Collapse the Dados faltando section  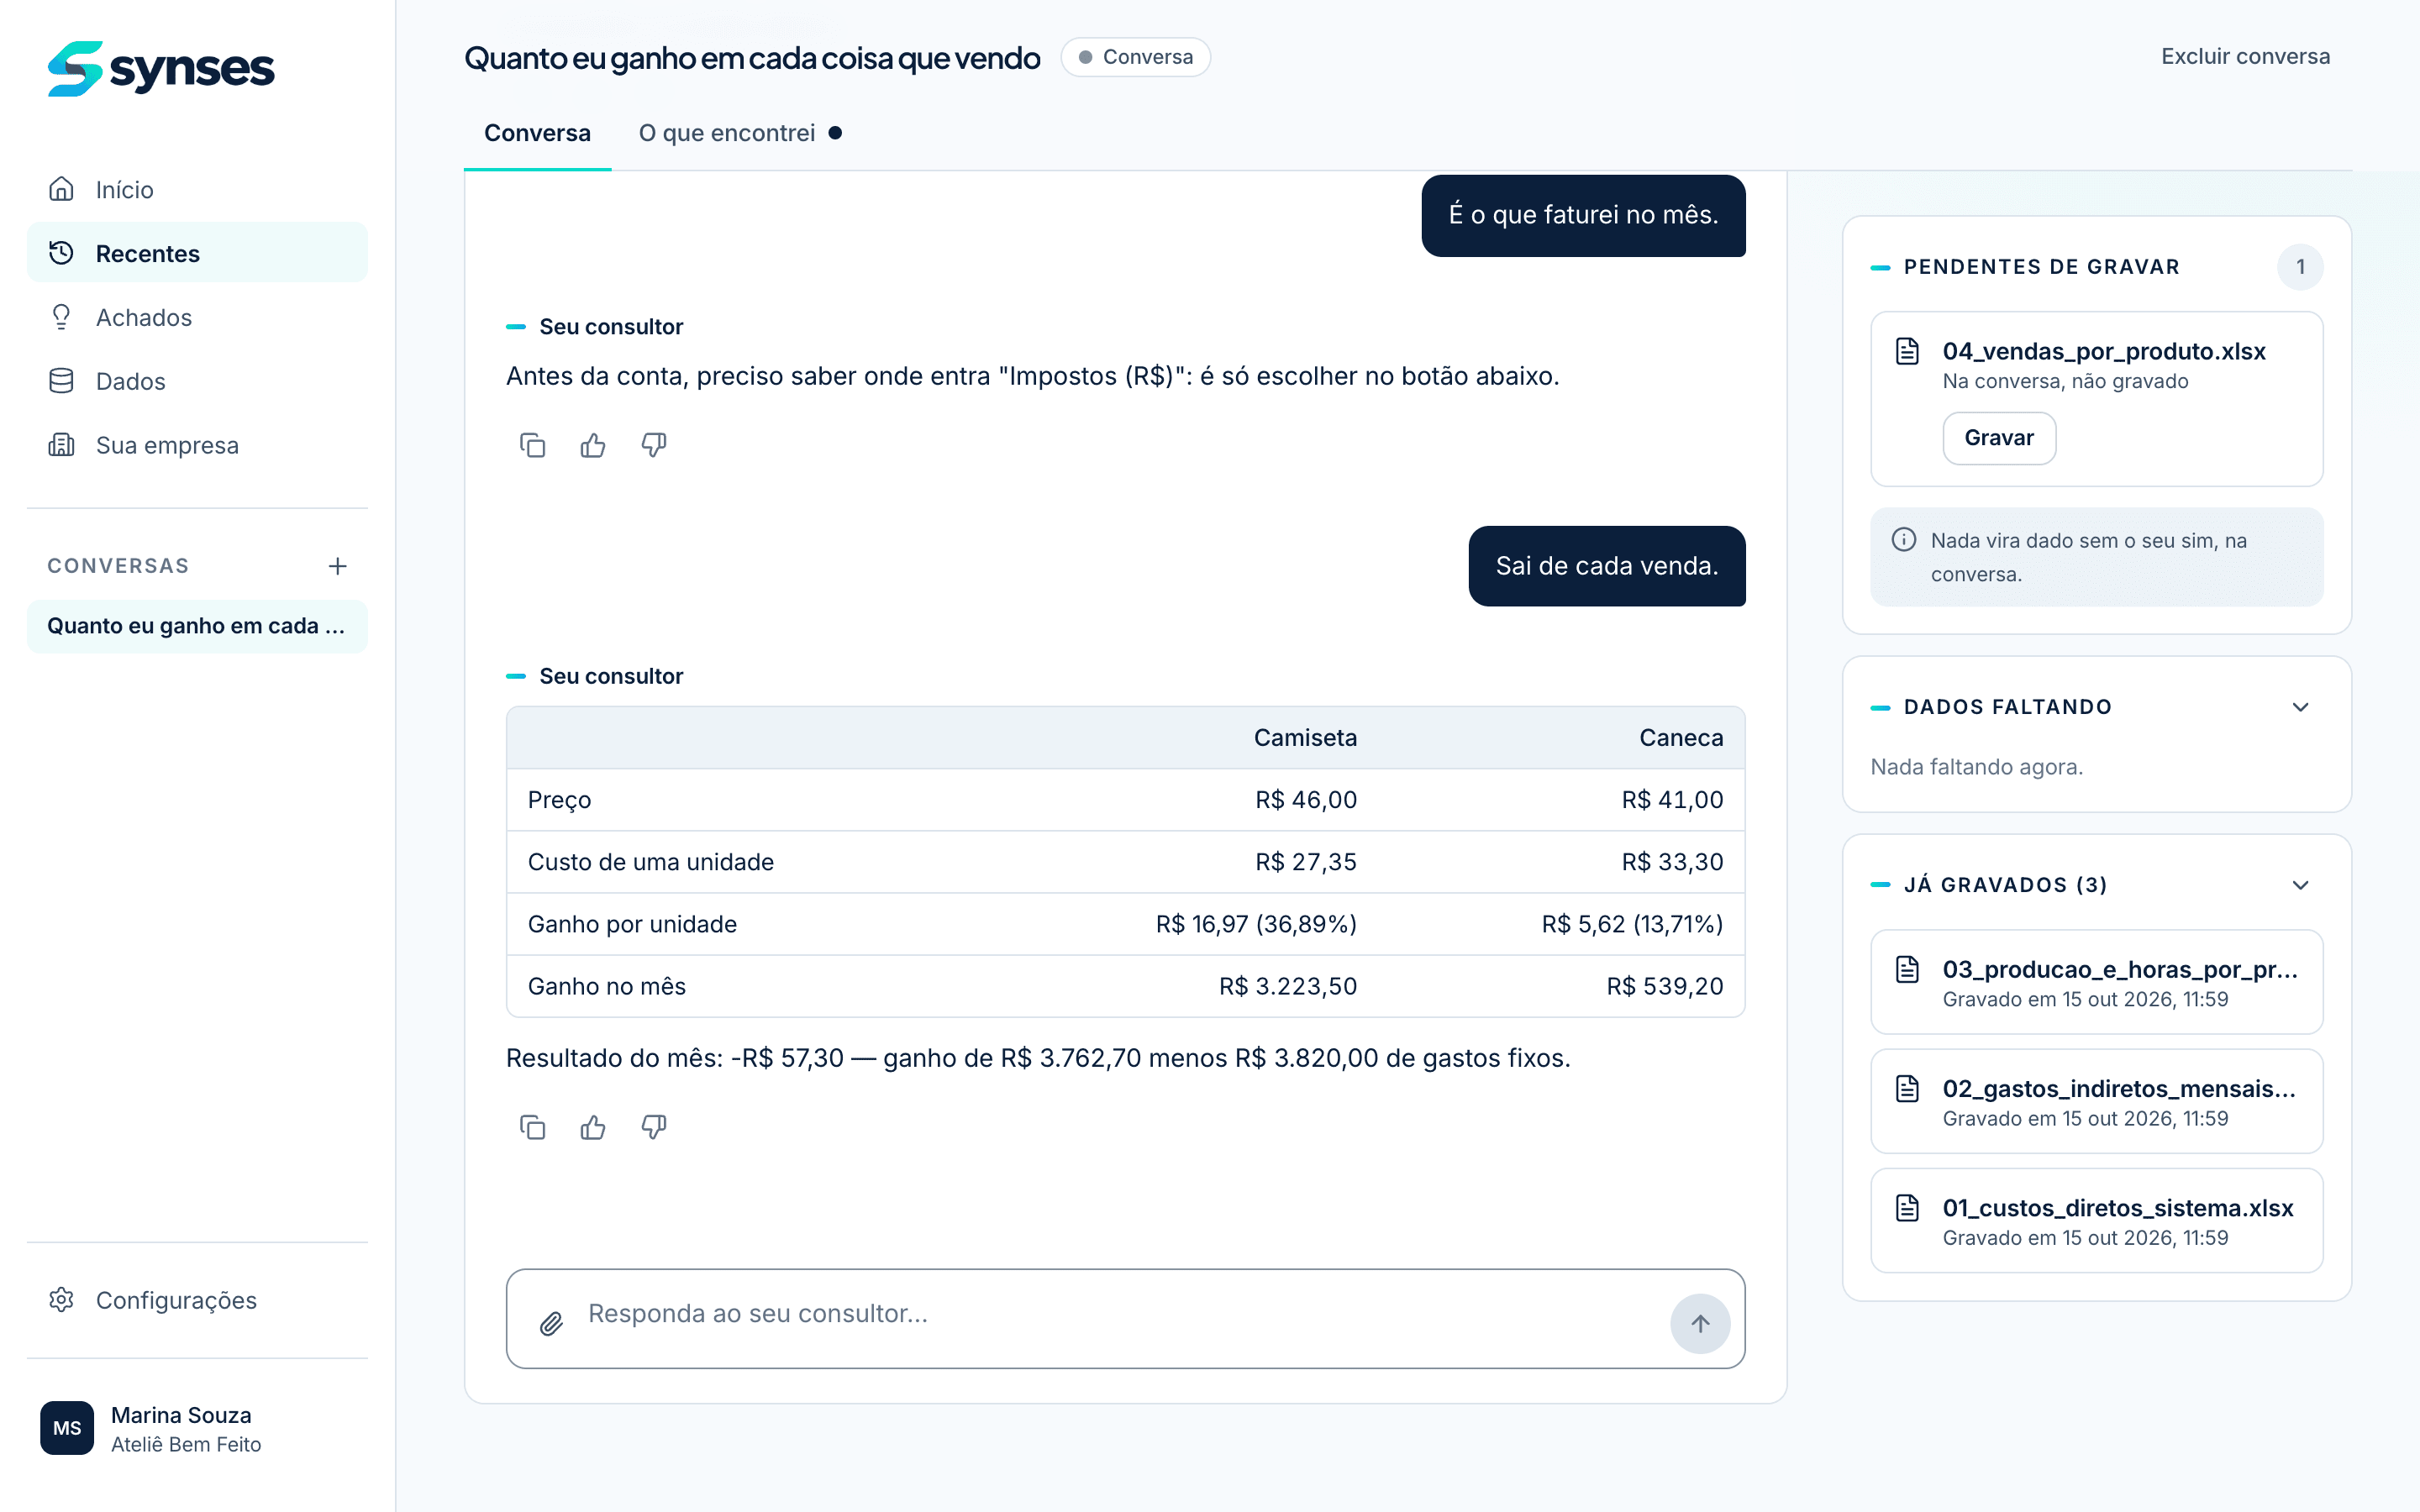pyautogui.click(x=2300, y=707)
